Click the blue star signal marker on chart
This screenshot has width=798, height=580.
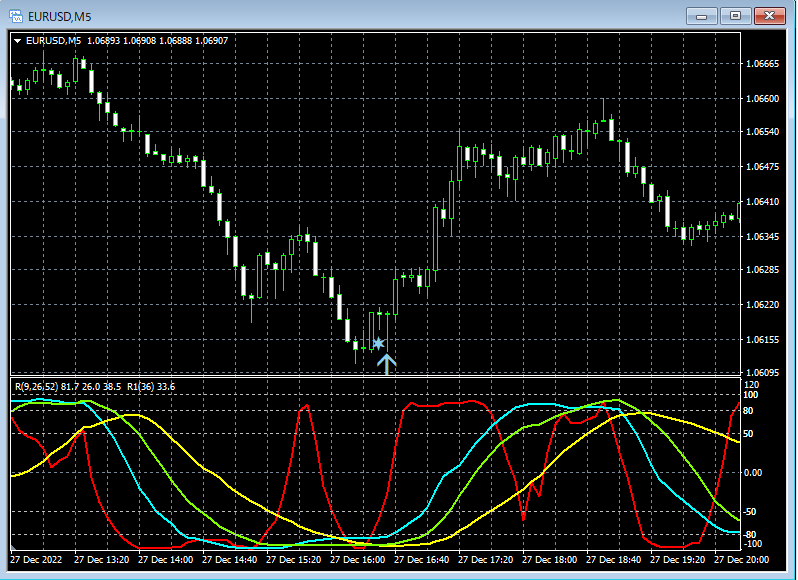(378, 343)
